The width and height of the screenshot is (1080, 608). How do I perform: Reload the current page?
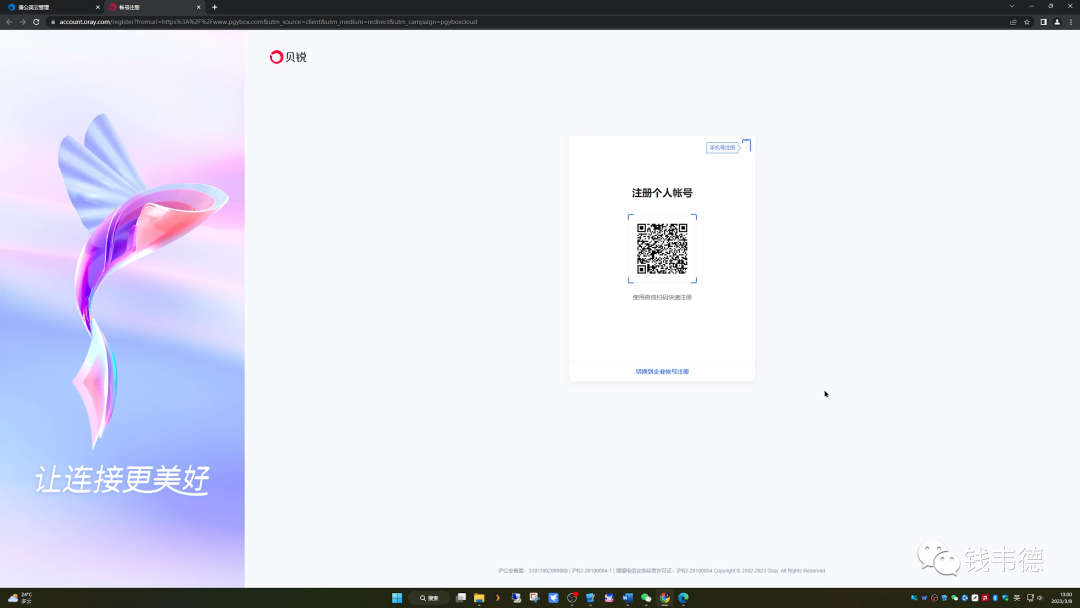(x=37, y=22)
